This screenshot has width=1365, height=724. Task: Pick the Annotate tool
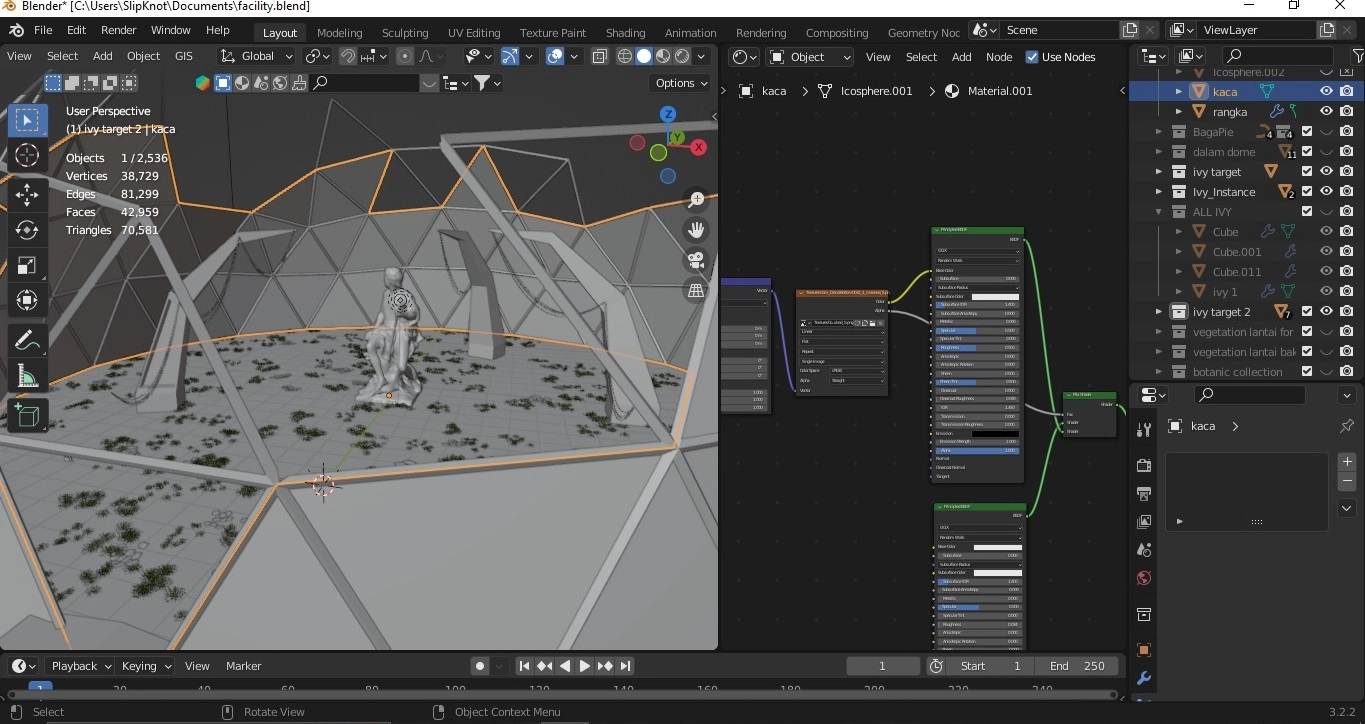[27, 340]
